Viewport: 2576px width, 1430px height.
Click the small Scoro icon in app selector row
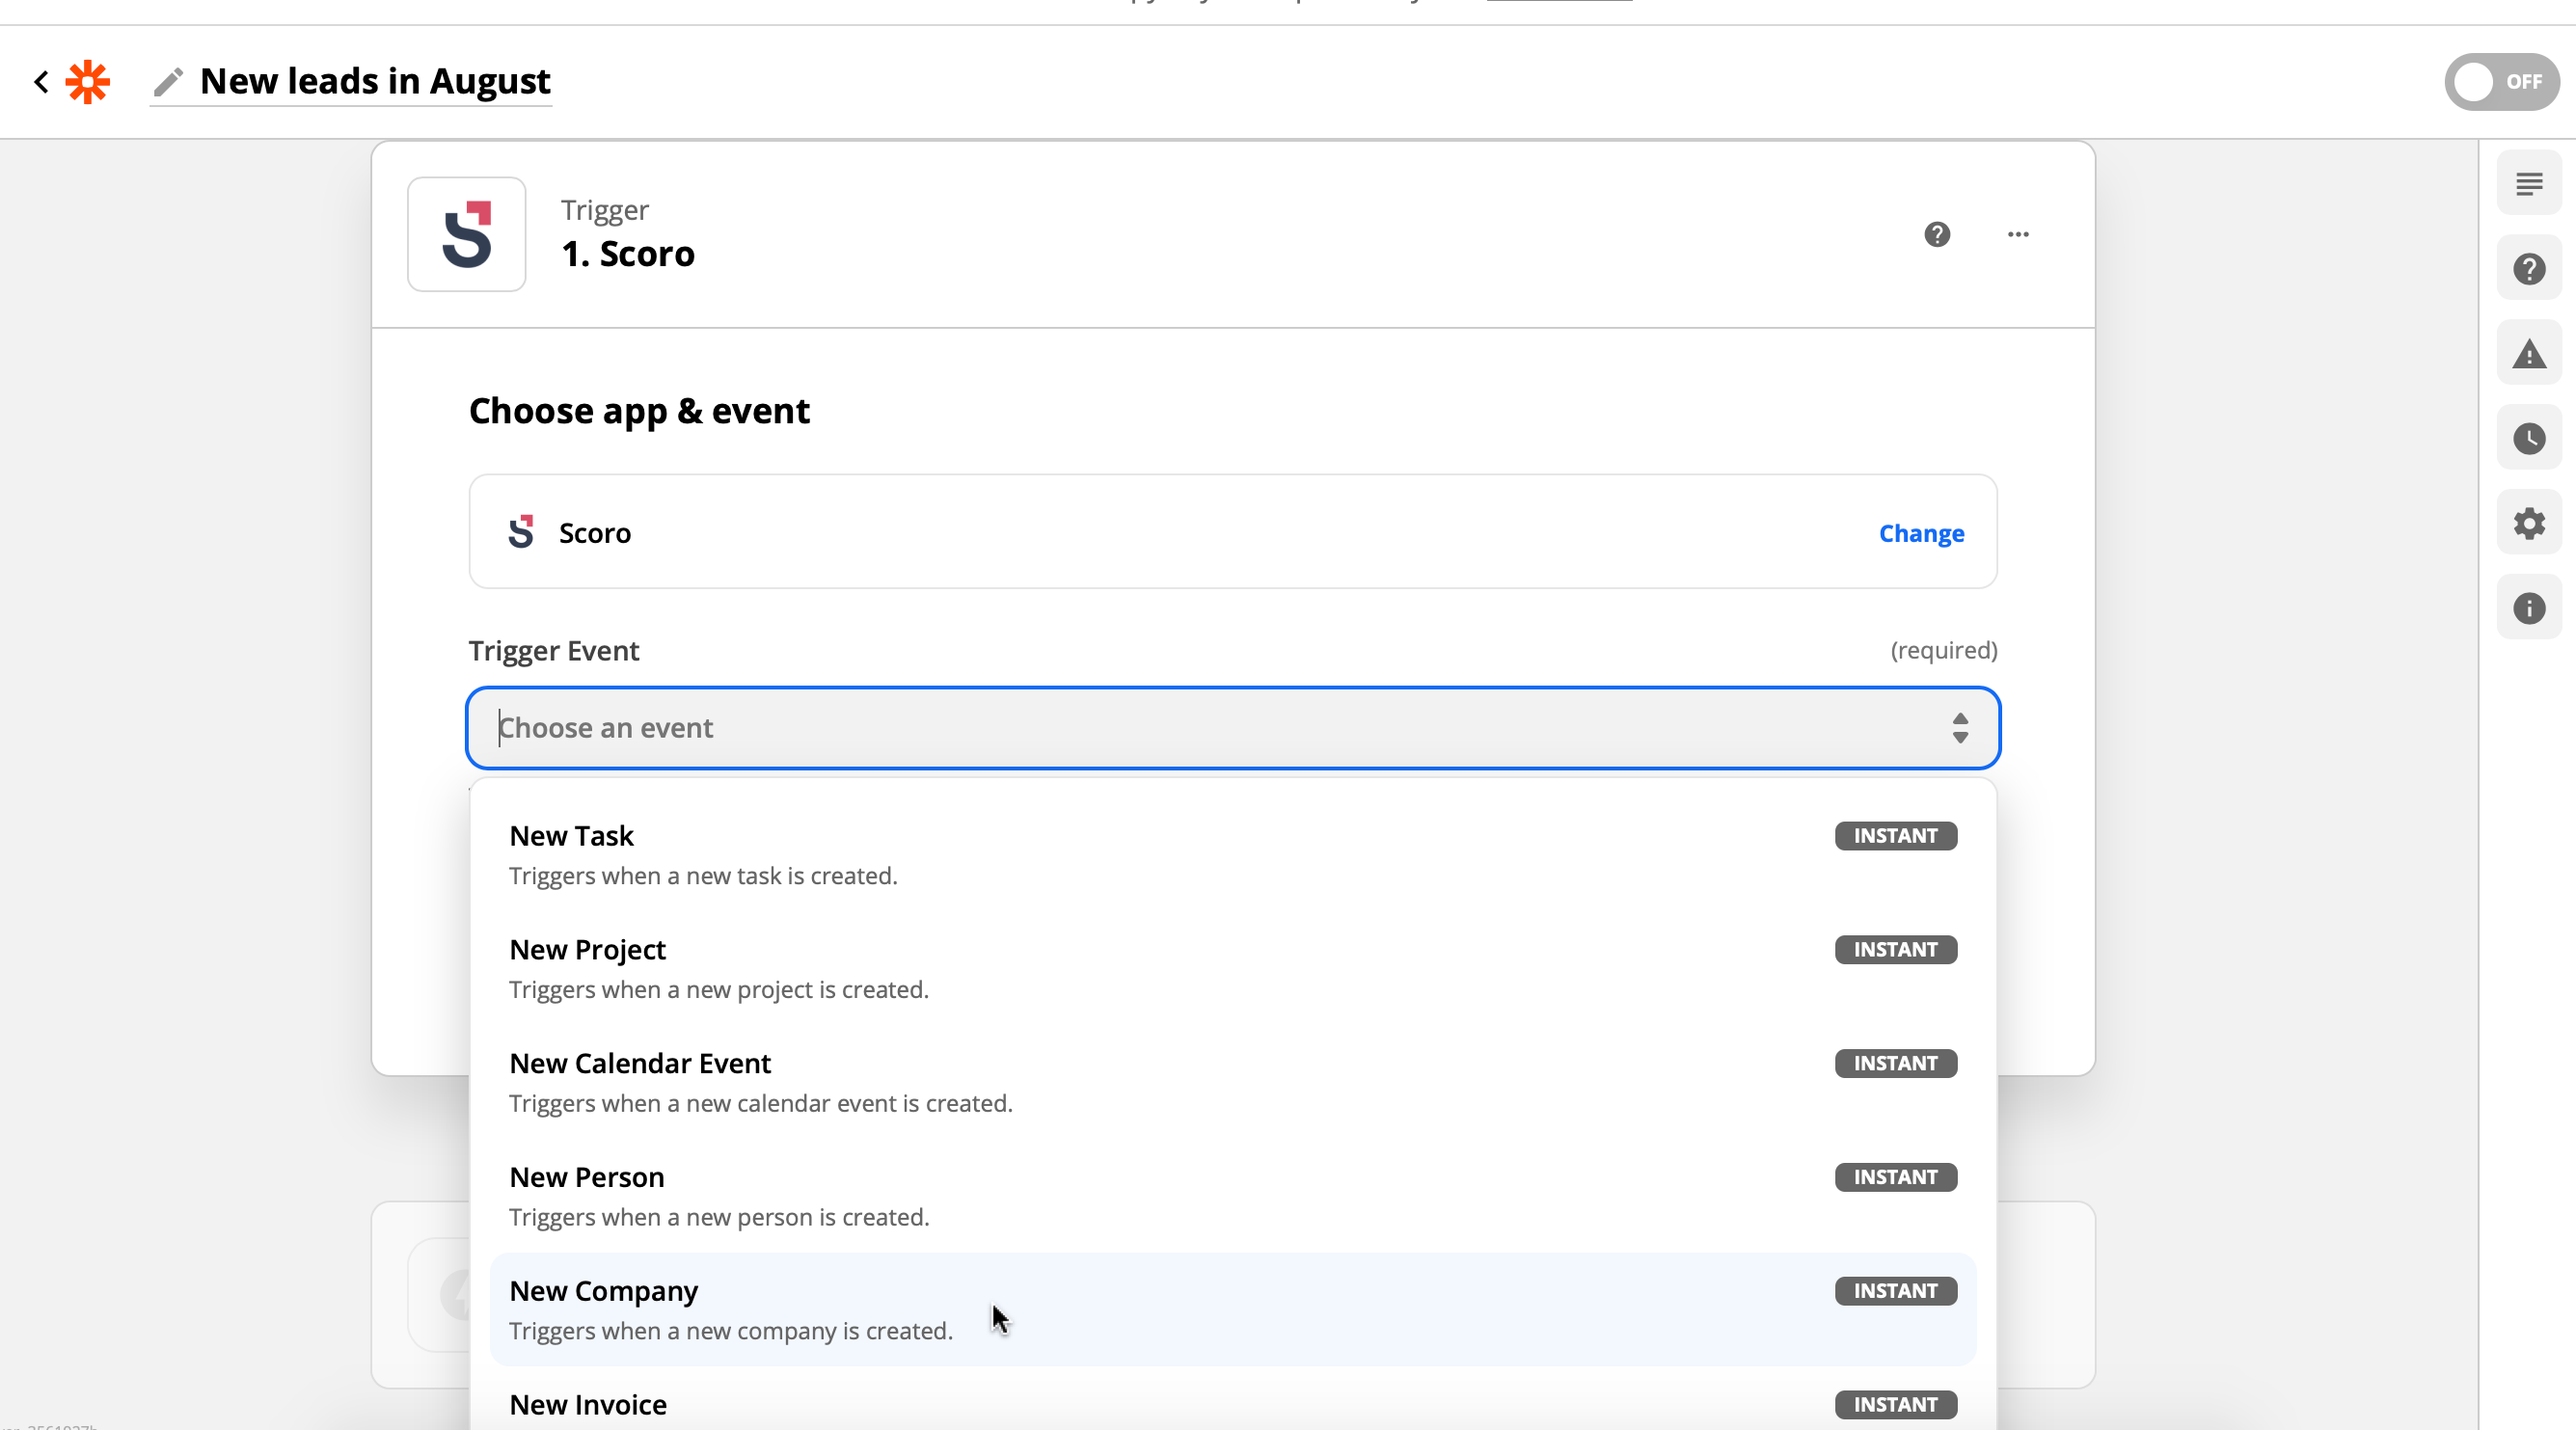520,532
